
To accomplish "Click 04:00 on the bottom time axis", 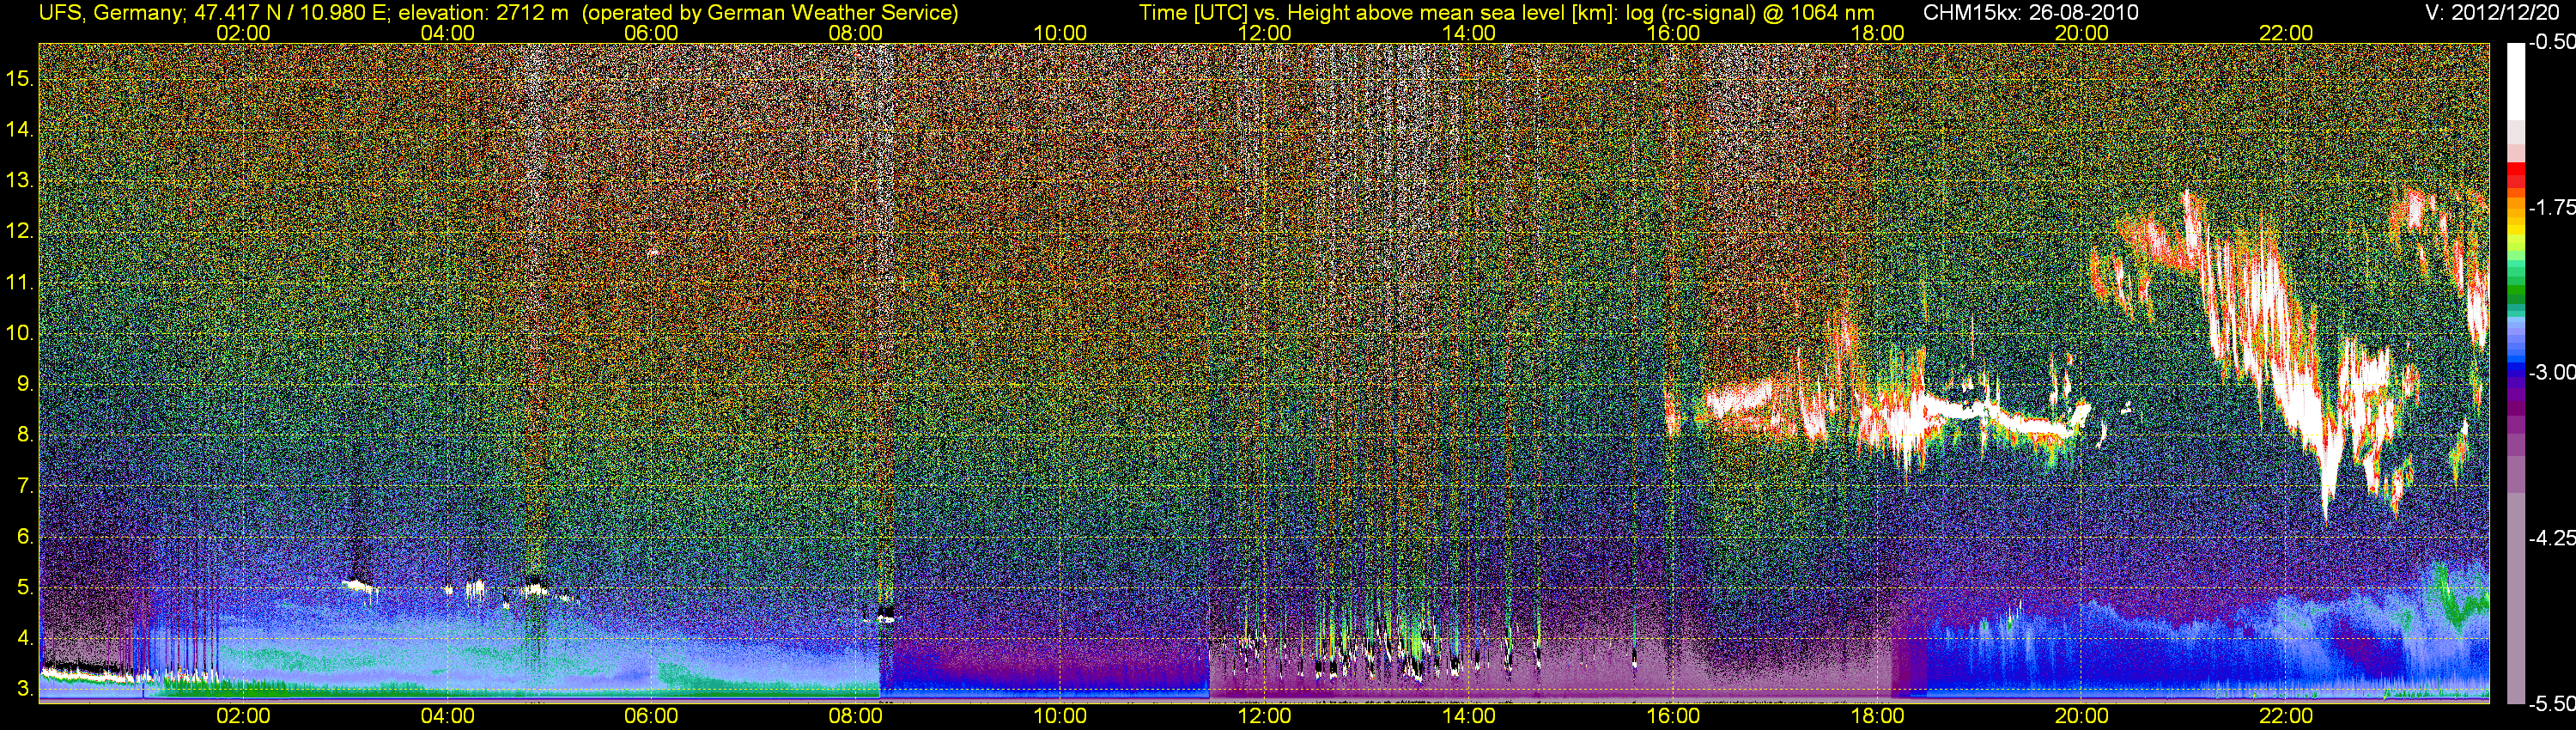I will [x=447, y=716].
